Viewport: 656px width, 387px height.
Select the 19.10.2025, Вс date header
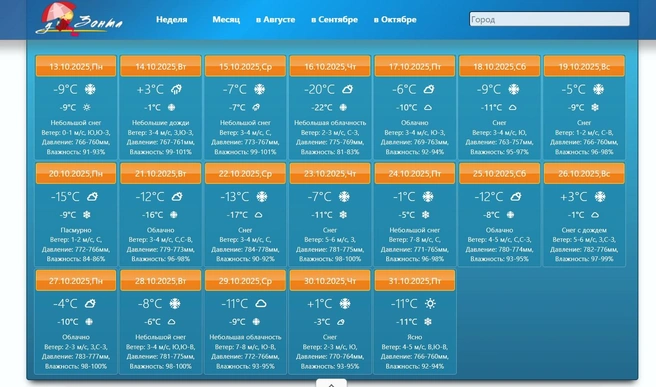click(x=584, y=67)
